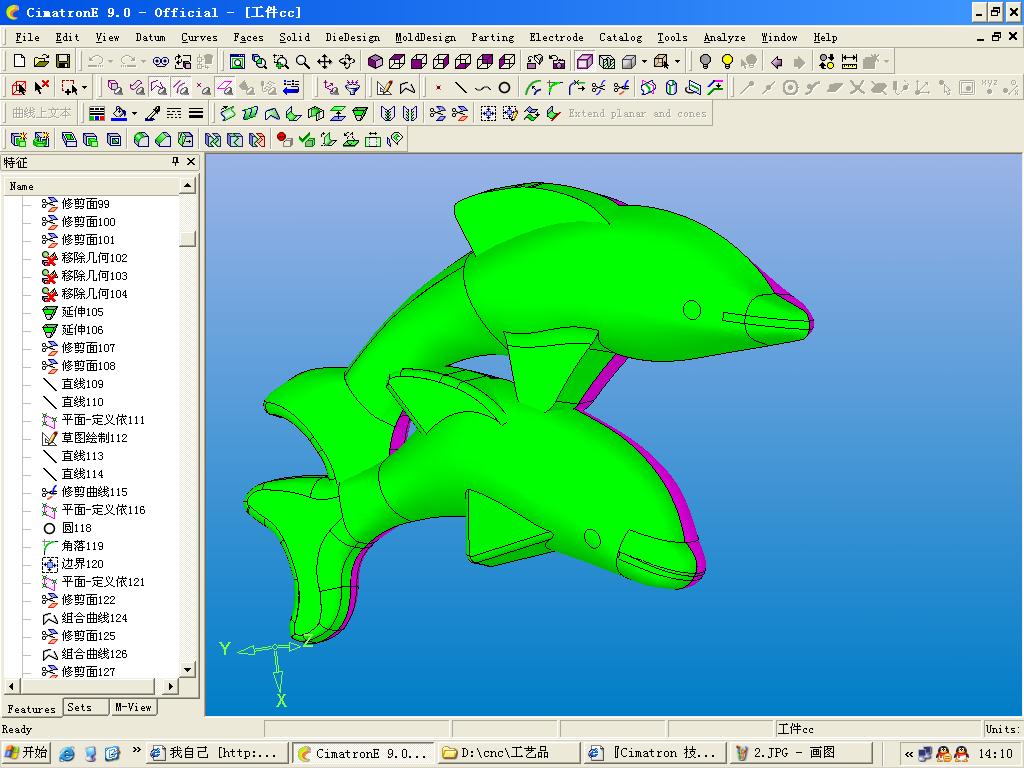Switch to the M-View tab
Image resolution: width=1024 pixels, height=768 pixels.
(133, 707)
